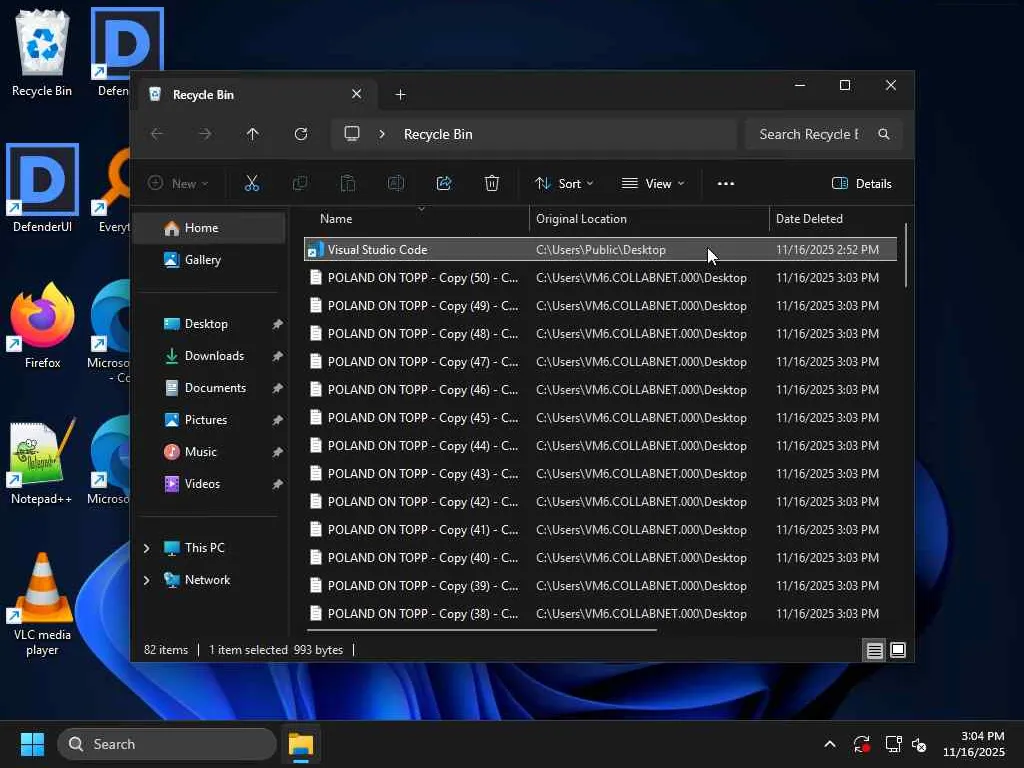Screen dimensions: 1024x768
Task: Click the Forward navigation arrow
Action: pyautogui.click(x=205, y=134)
